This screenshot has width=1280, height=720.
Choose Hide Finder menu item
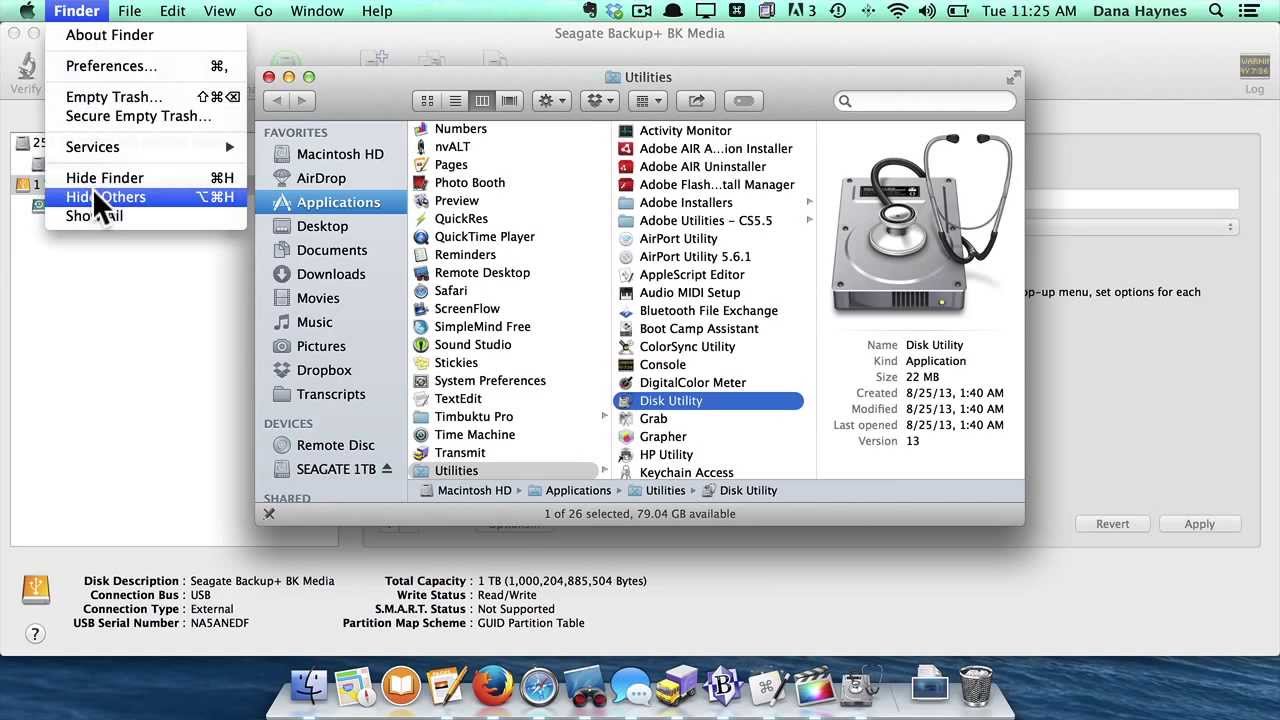click(x=145, y=178)
